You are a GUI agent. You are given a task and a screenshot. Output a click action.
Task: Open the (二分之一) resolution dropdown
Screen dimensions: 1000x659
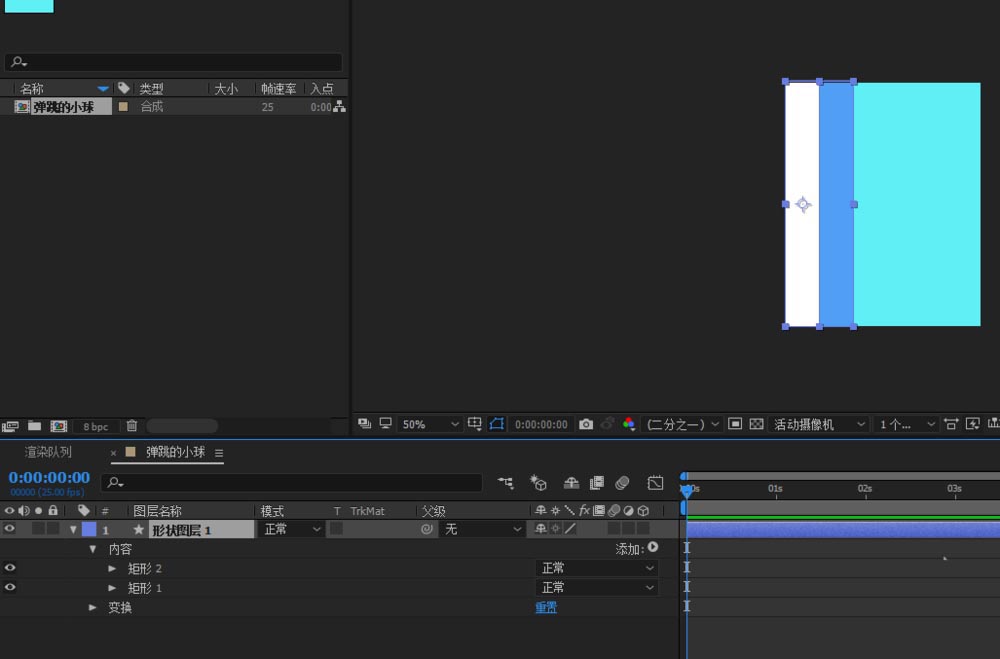[682, 424]
